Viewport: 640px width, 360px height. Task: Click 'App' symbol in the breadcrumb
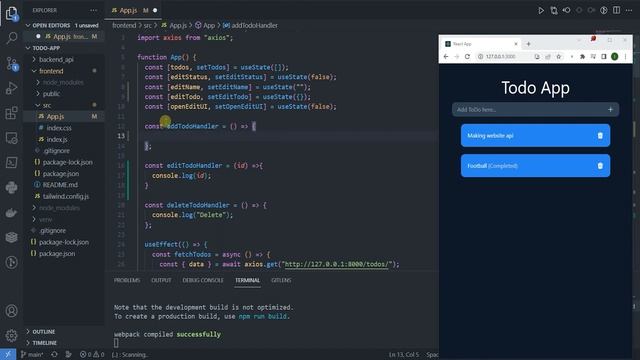209,25
